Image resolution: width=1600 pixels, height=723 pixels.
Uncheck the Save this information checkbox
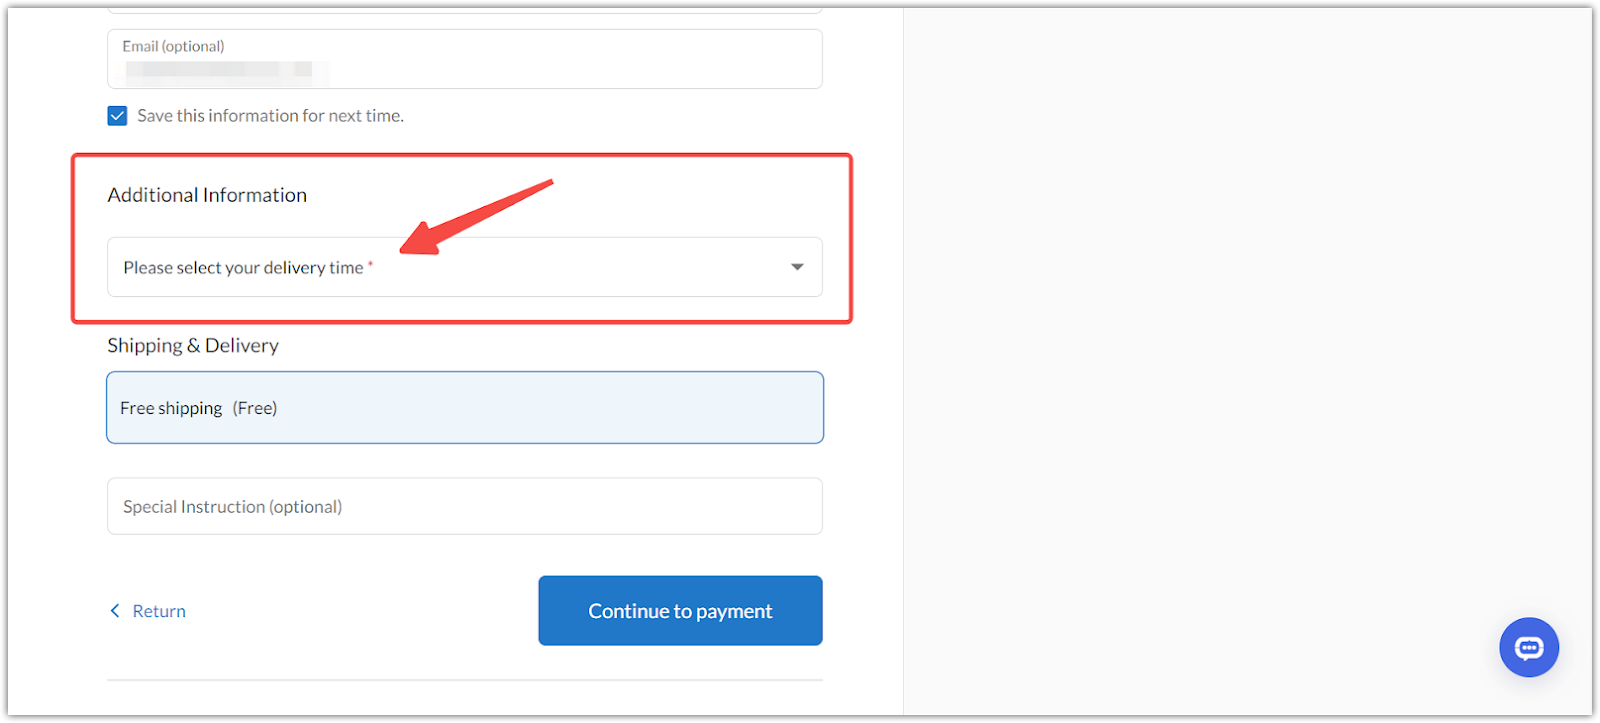click(117, 116)
